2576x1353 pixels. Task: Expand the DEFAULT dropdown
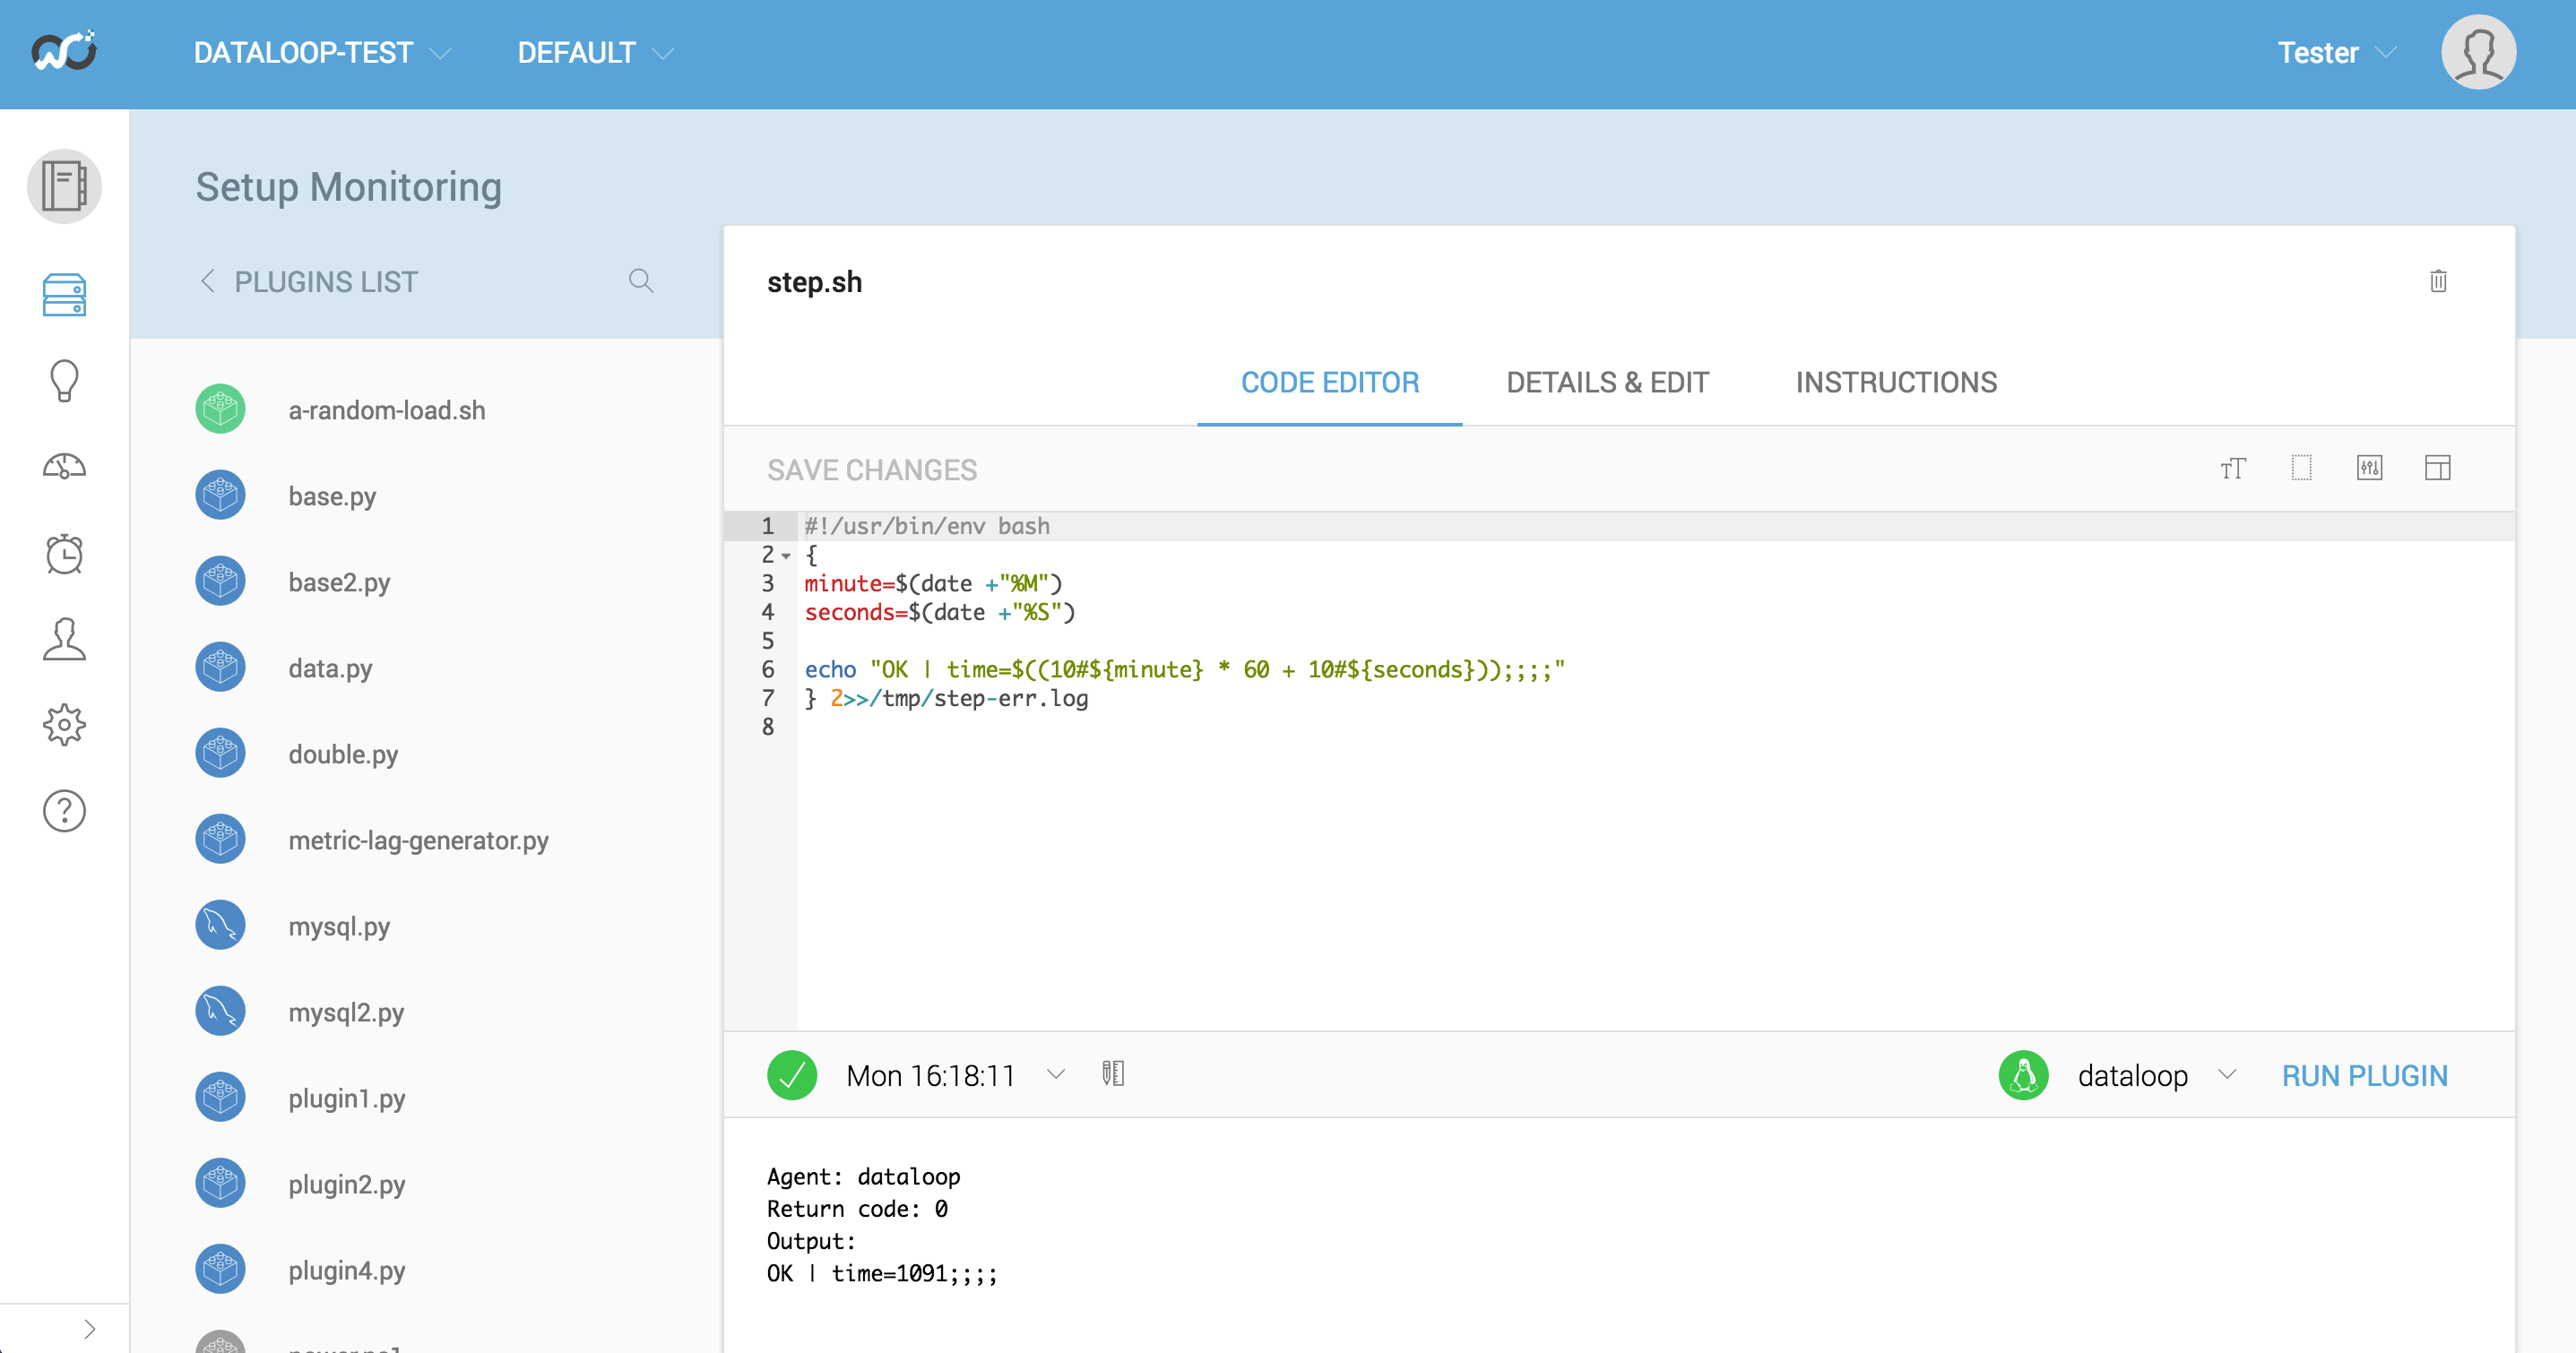596,52
